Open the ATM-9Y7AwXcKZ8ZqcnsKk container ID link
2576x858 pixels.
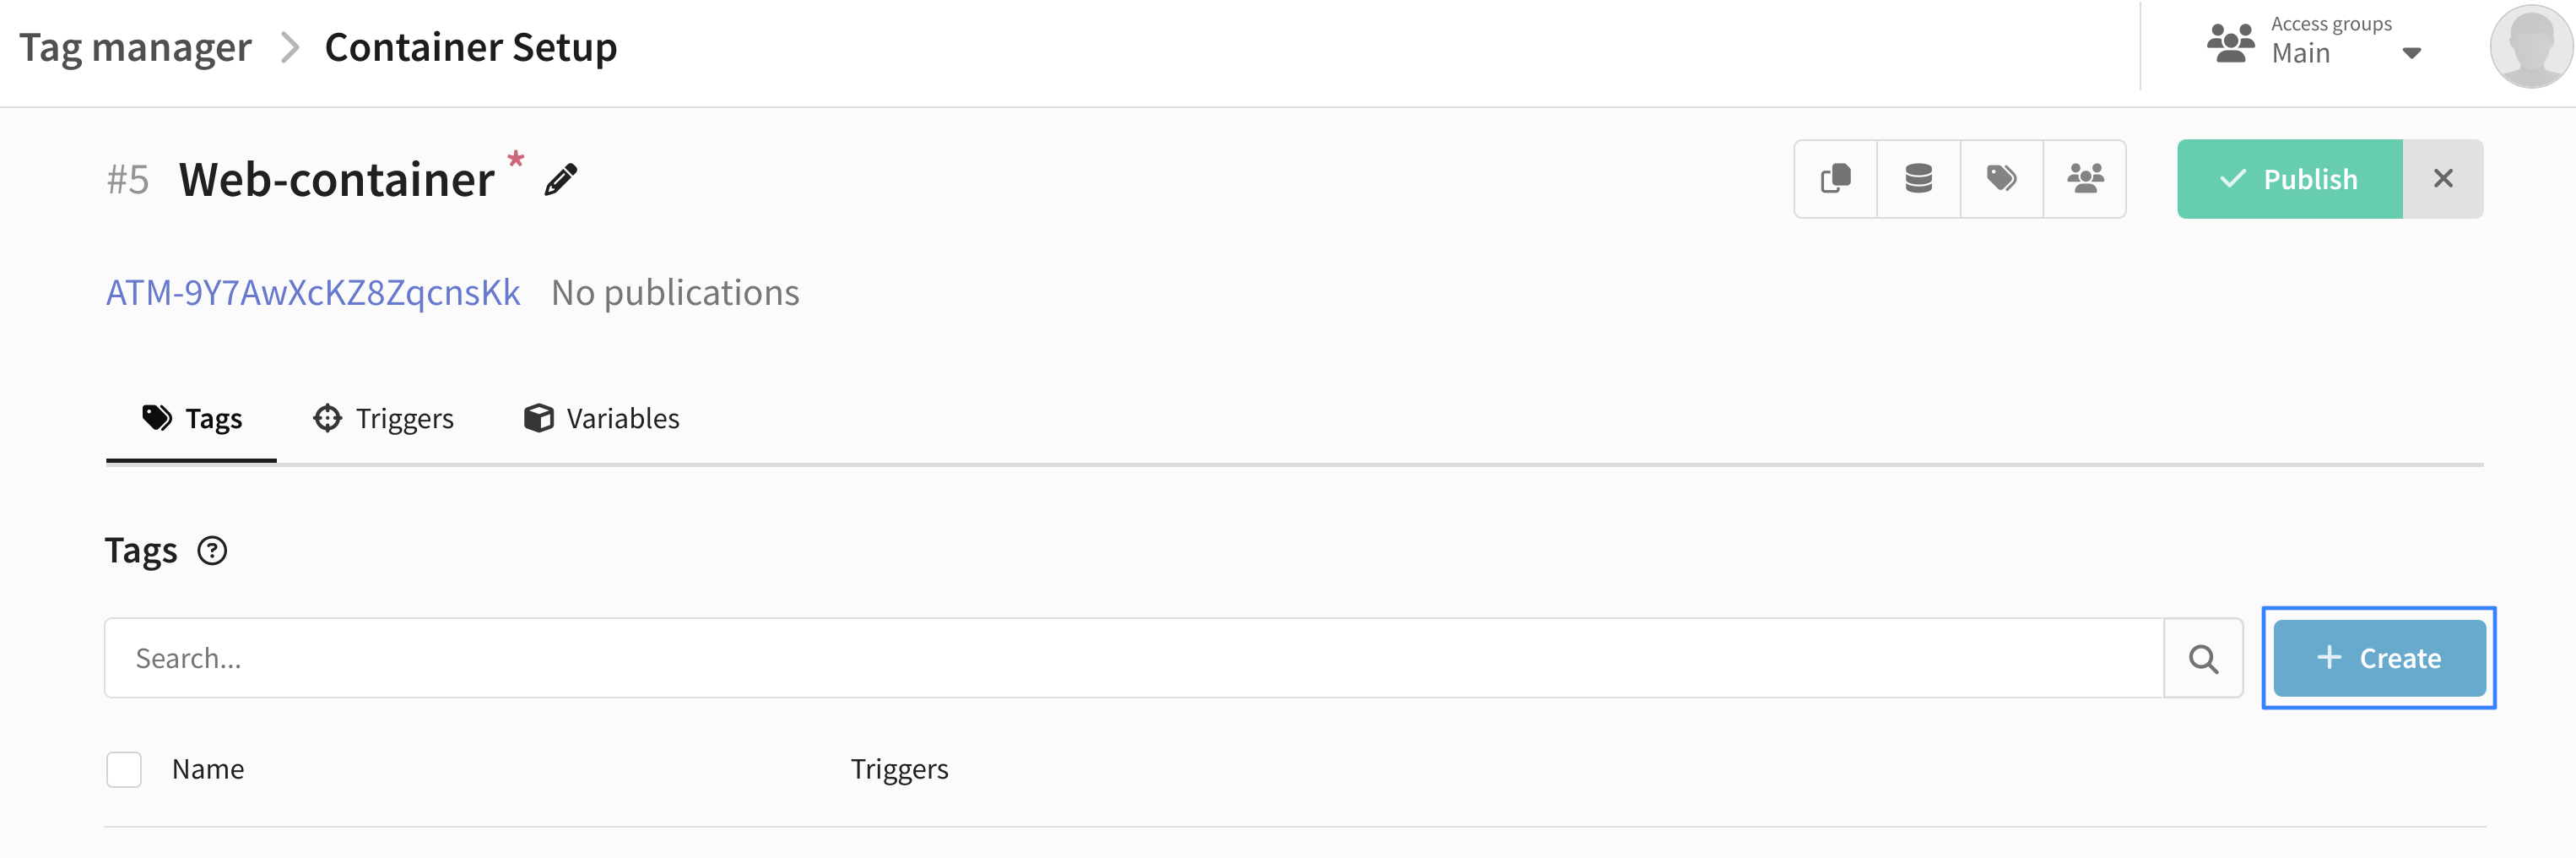[x=313, y=293]
